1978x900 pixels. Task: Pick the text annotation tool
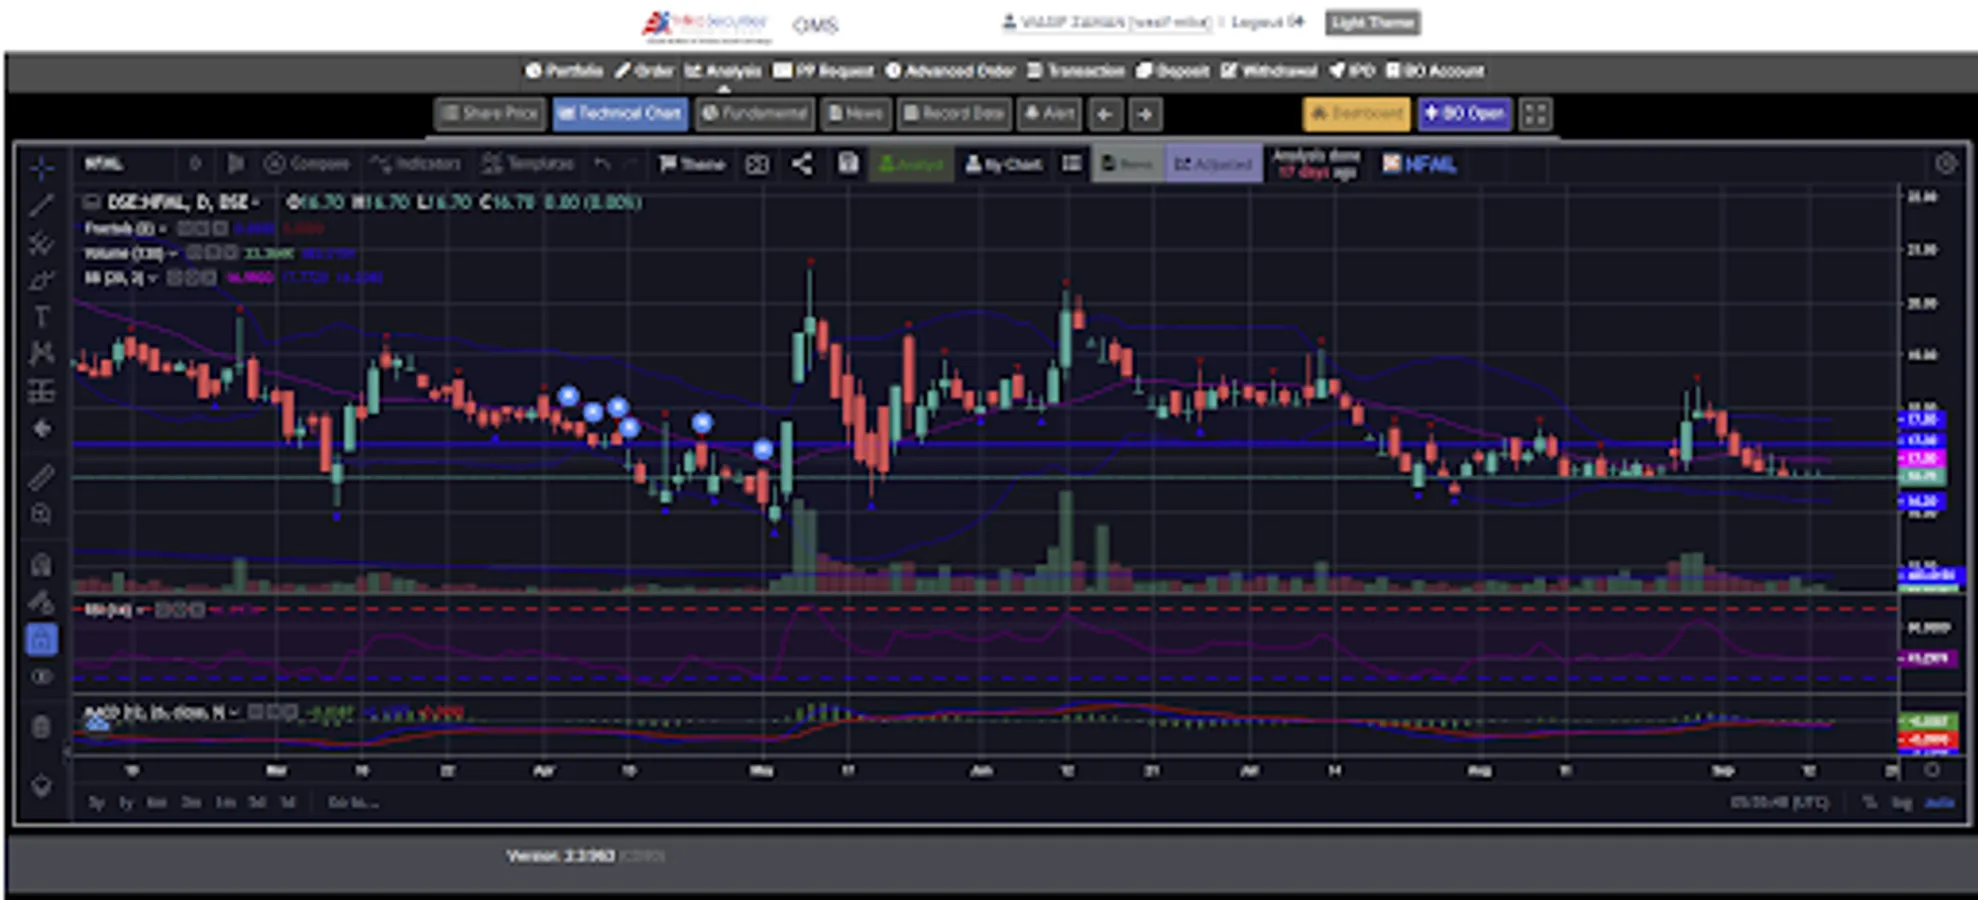(x=41, y=317)
